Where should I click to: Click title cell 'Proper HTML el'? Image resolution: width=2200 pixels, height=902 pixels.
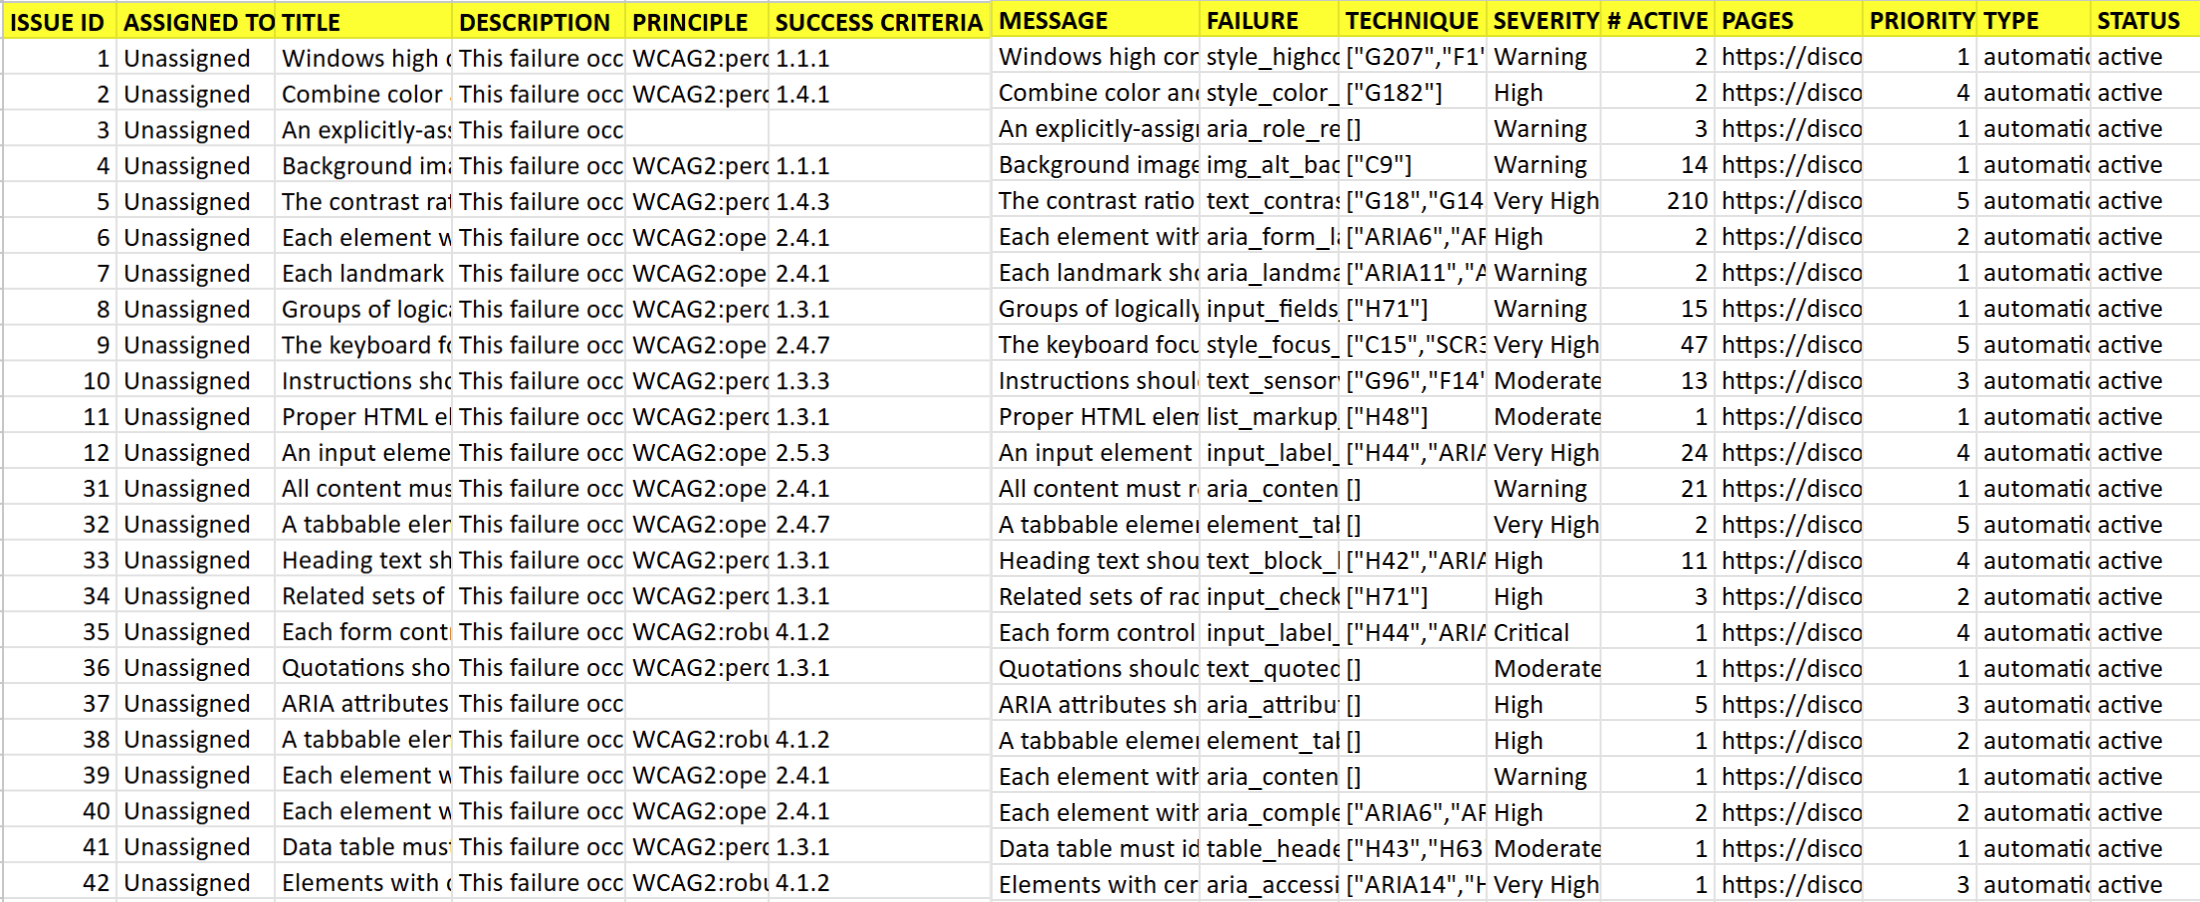tap(363, 418)
